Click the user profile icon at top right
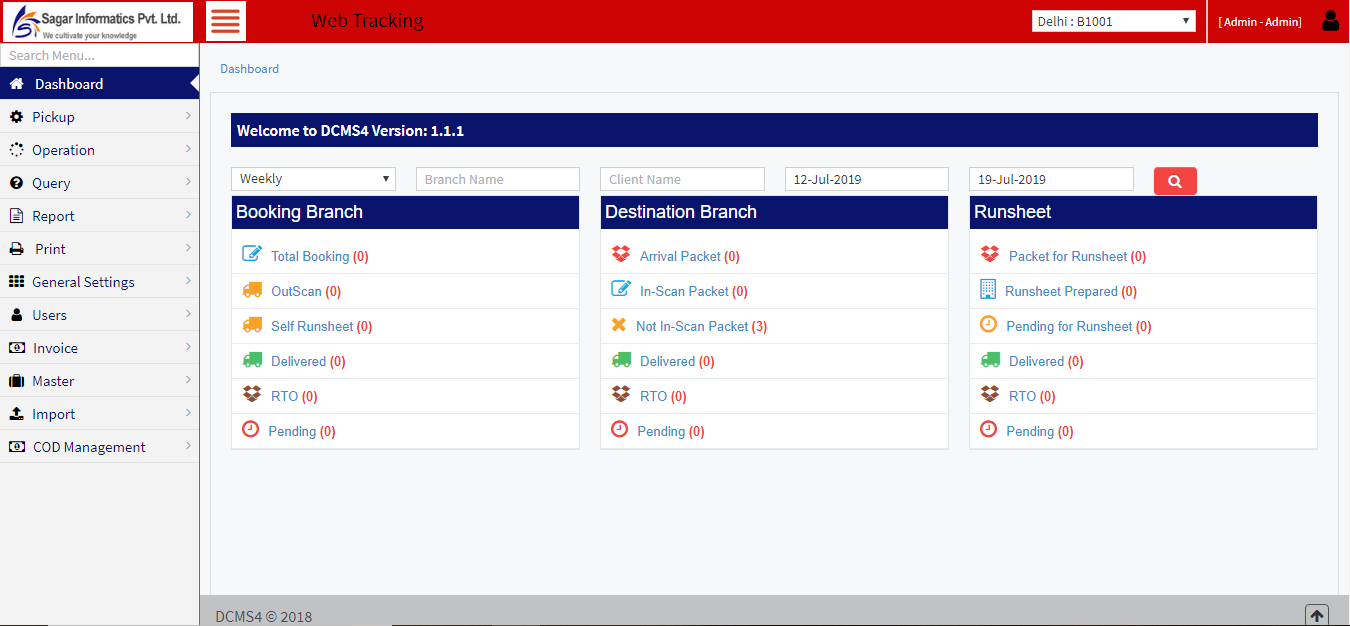 (1329, 21)
